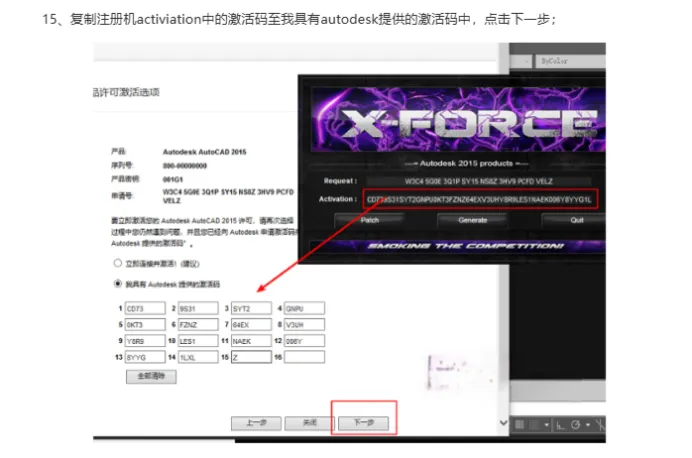Click activation code field 10 containing LES1
The height and width of the screenshot is (458, 692).
tap(198, 341)
